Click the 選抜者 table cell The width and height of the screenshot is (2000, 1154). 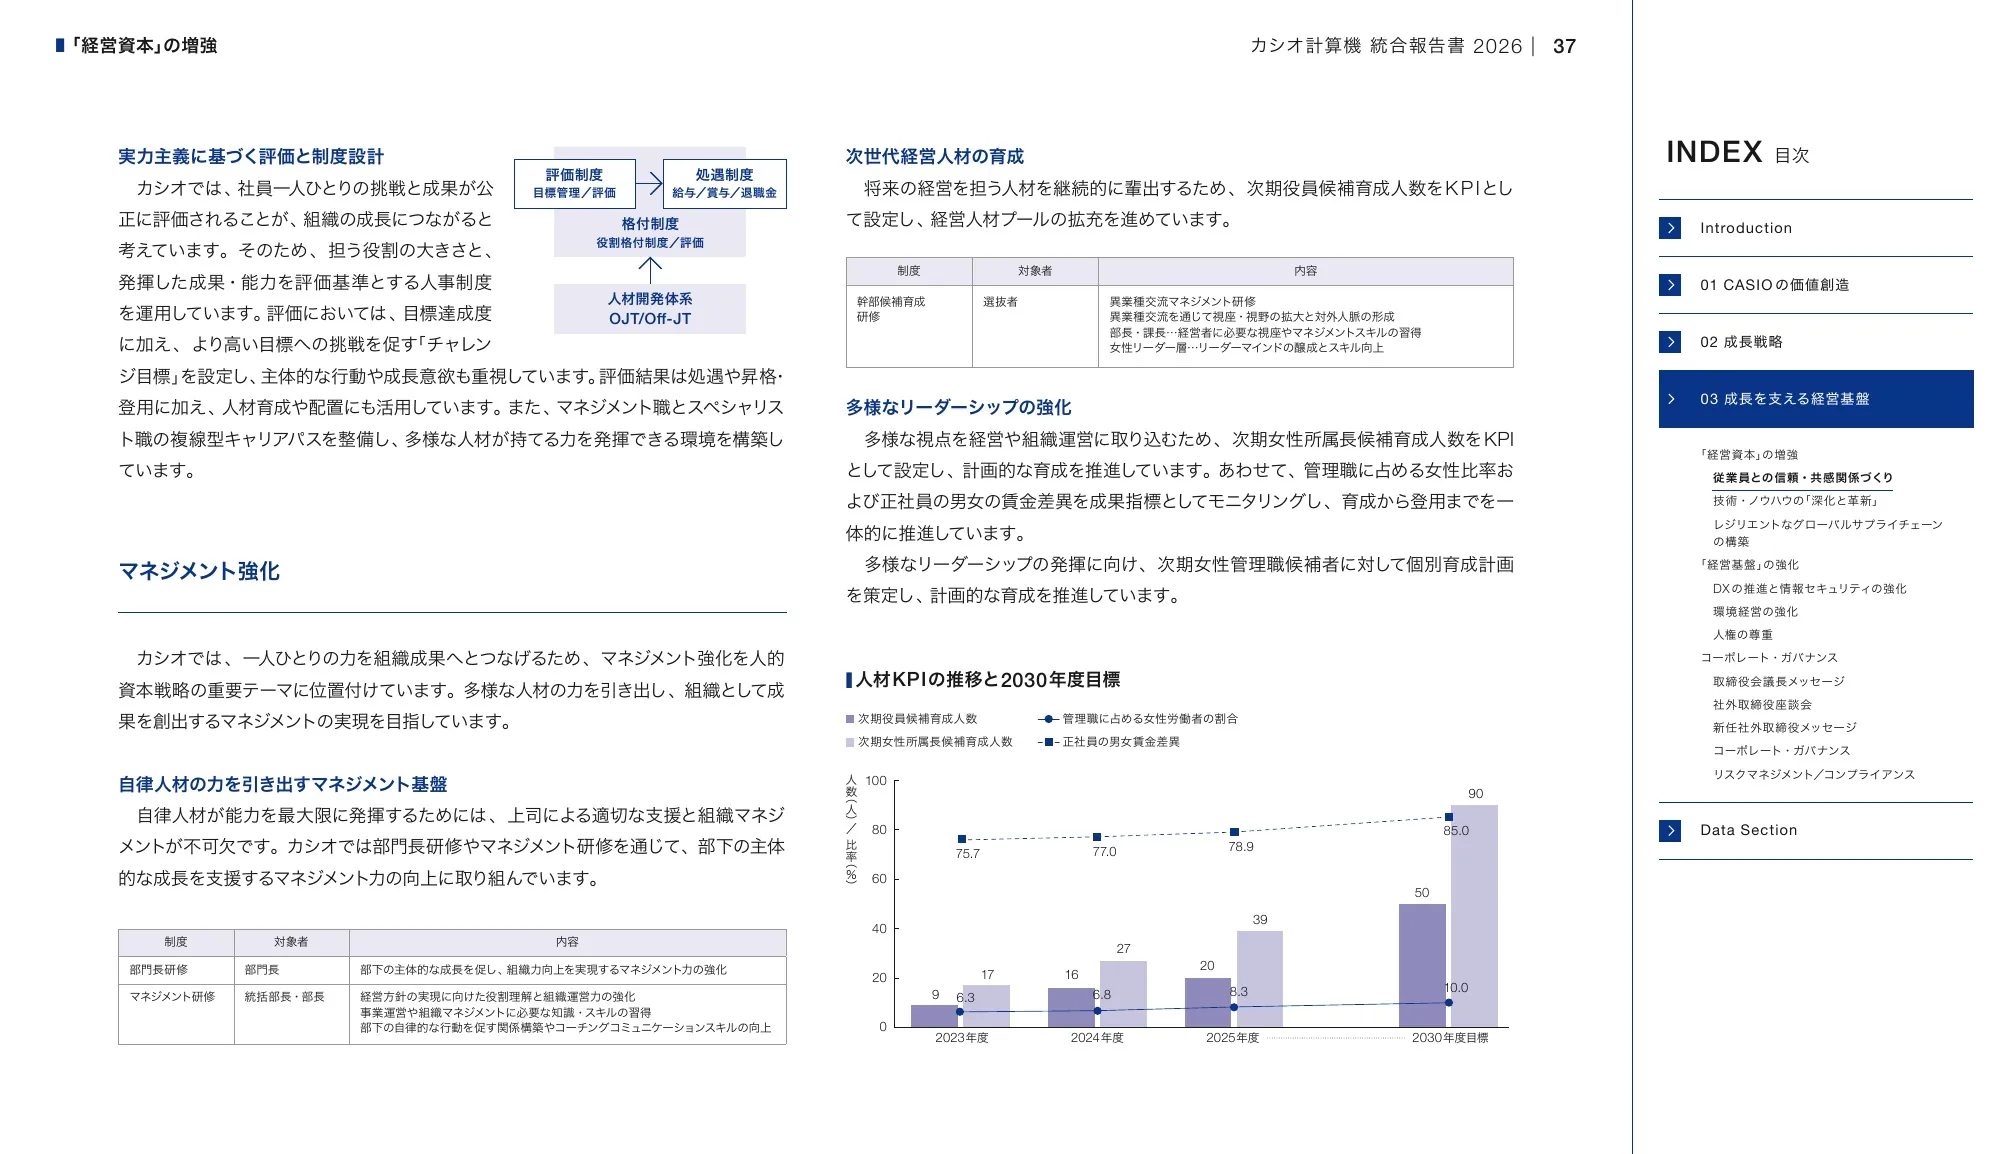tap(1035, 327)
